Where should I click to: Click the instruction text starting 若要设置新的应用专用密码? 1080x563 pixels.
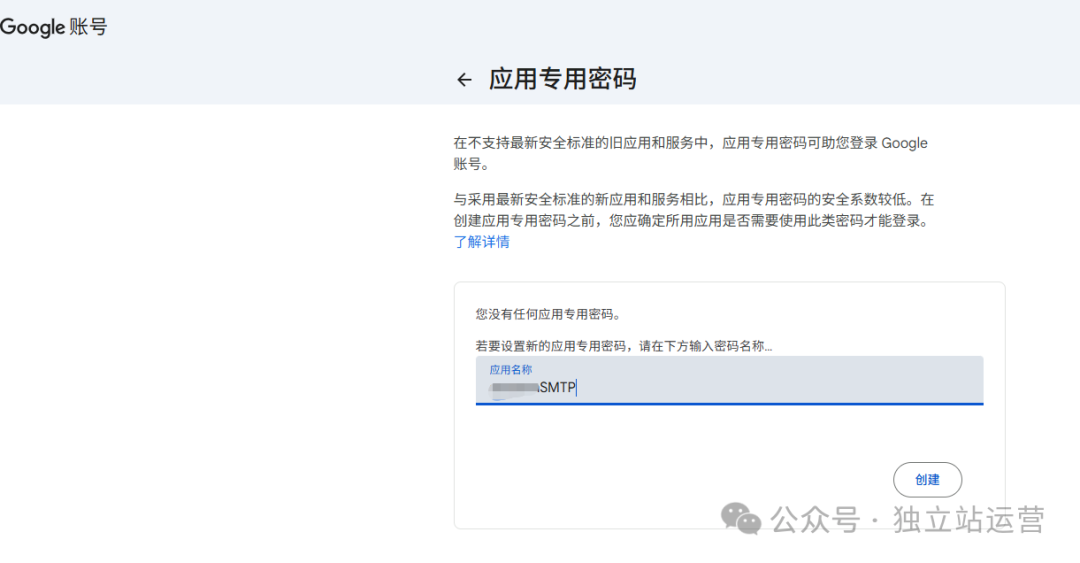point(623,346)
